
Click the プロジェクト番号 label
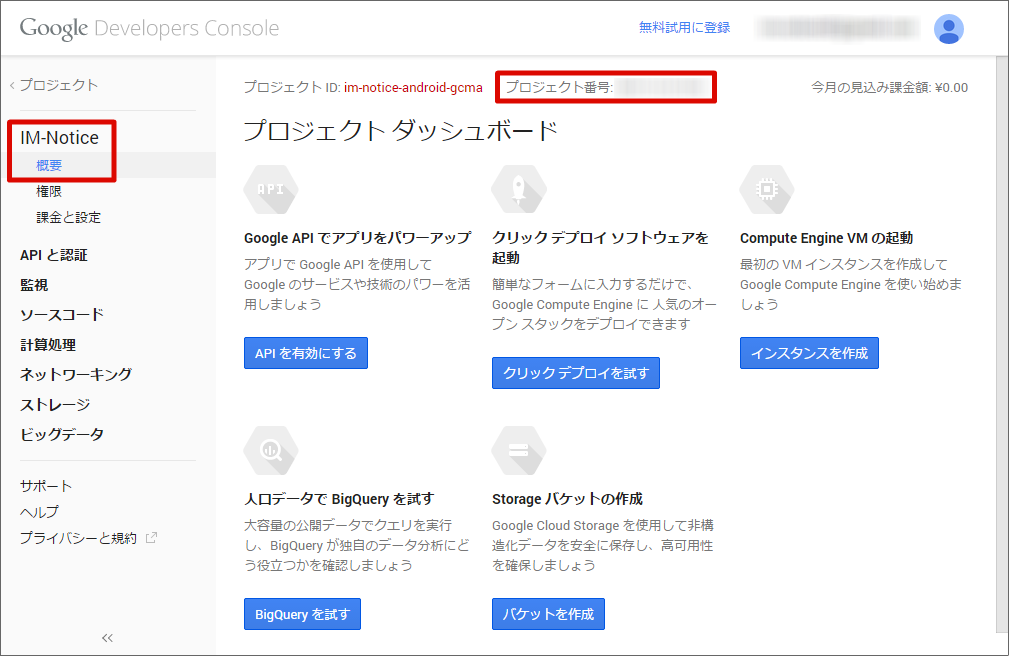tap(559, 87)
